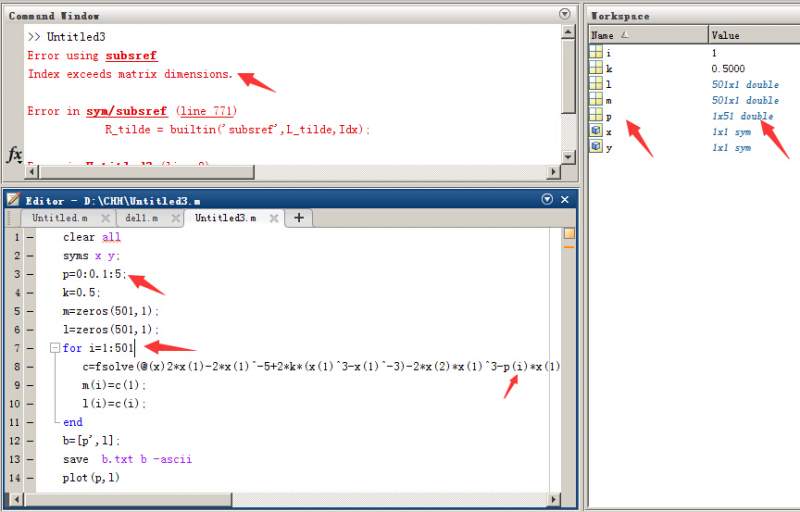
Task: Click the 'clear all' code line
Action: (92, 237)
